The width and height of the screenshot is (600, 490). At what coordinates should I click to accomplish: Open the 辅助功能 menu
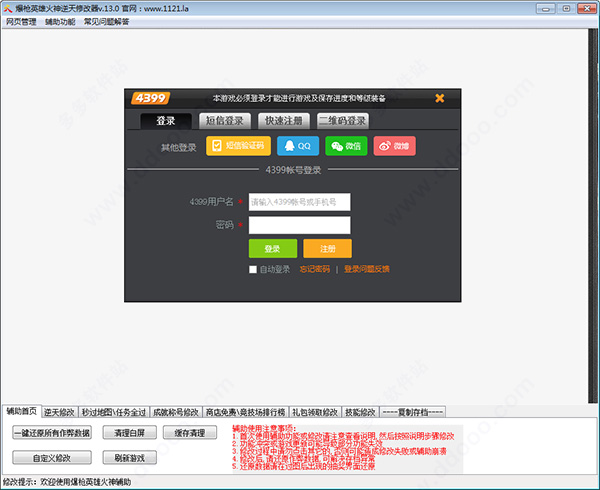point(60,22)
